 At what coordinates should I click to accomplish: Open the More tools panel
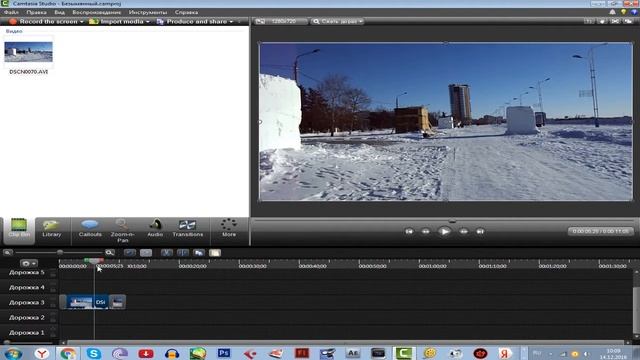pos(229,229)
